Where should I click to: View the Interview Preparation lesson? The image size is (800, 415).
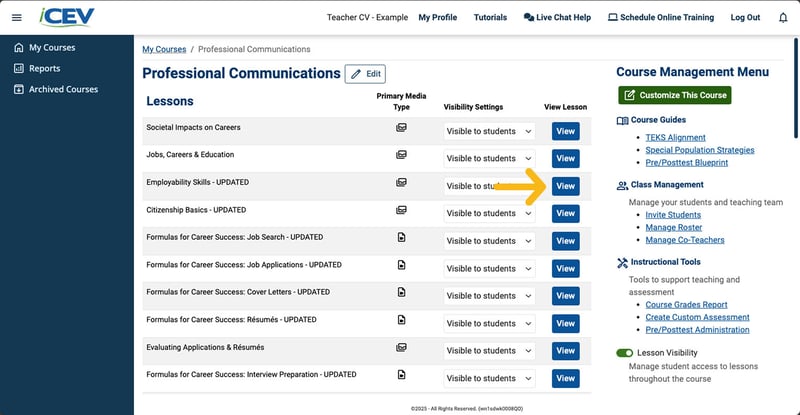(x=565, y=378)
